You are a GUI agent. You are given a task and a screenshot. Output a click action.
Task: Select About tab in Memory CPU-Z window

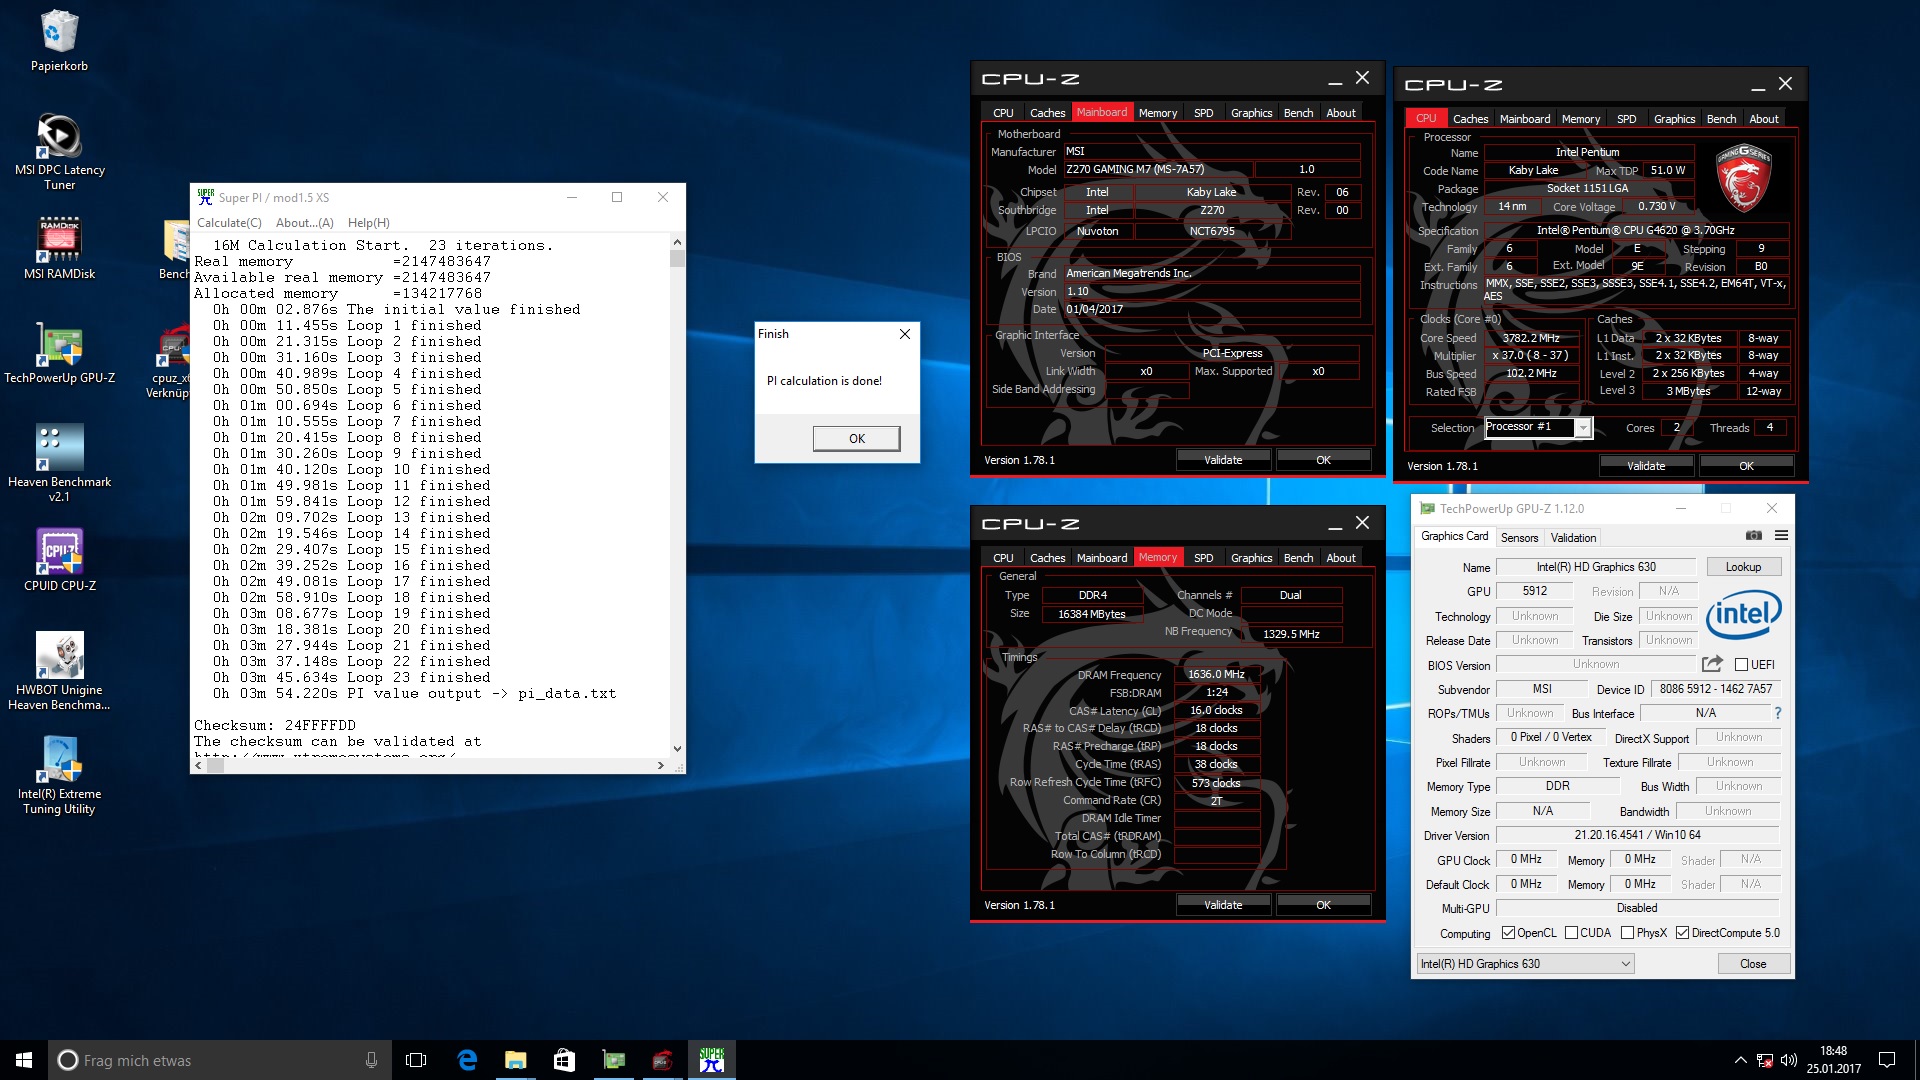1340,558
